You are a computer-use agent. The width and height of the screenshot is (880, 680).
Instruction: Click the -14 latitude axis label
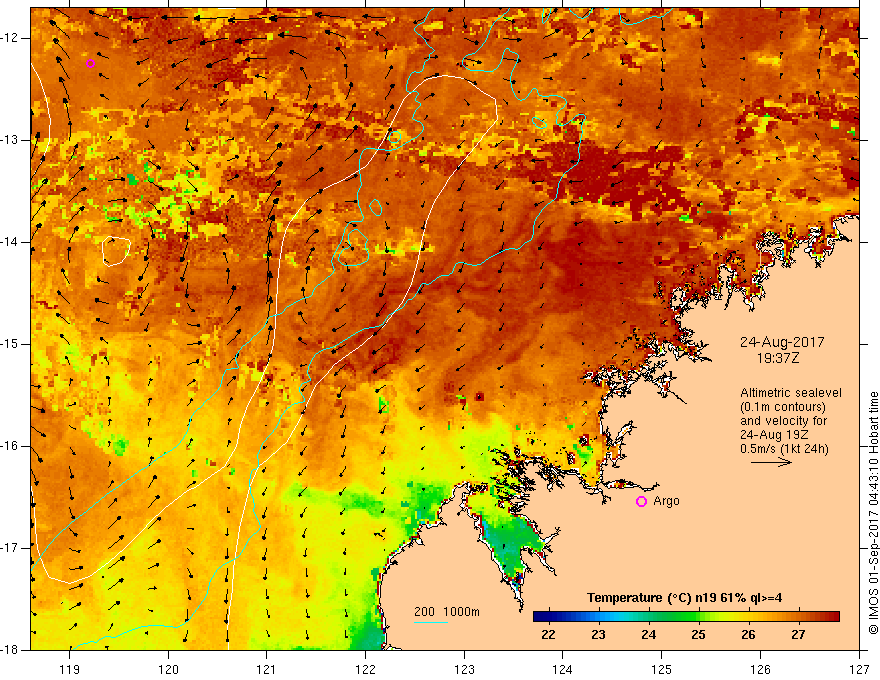tap(10, 242)
